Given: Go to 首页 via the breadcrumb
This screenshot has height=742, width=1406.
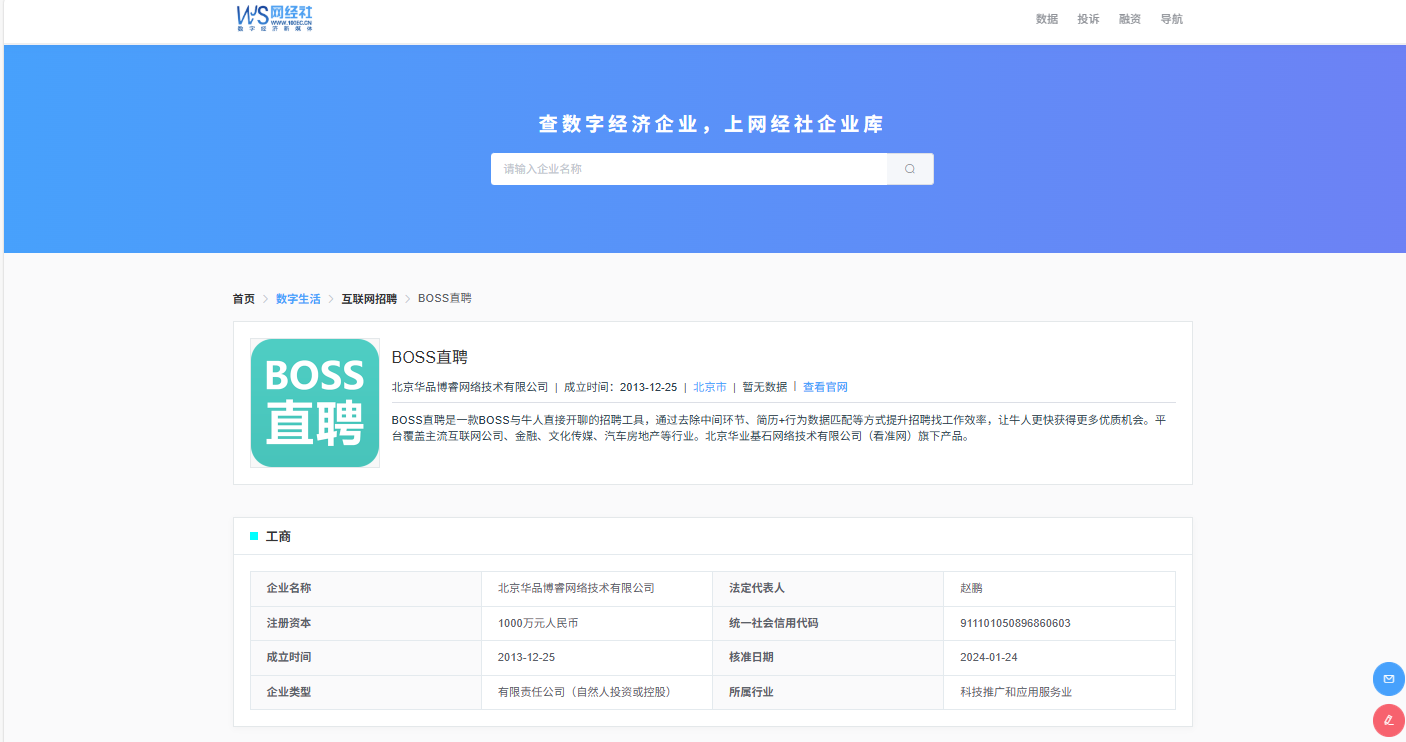Looking at the screenshot, I should click(x=244, y=299).
